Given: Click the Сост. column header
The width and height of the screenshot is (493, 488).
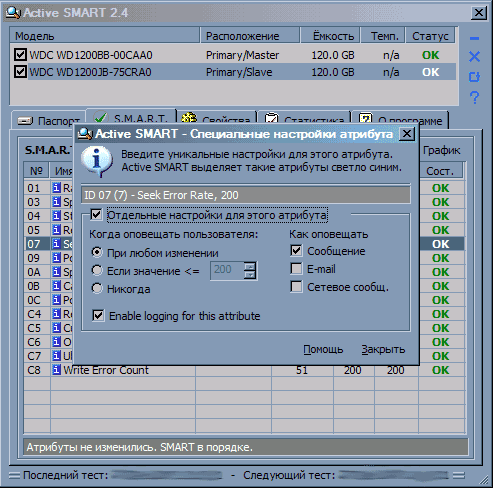Looking at the screenshot, I should pyautogui.click(x=440, y=171).
